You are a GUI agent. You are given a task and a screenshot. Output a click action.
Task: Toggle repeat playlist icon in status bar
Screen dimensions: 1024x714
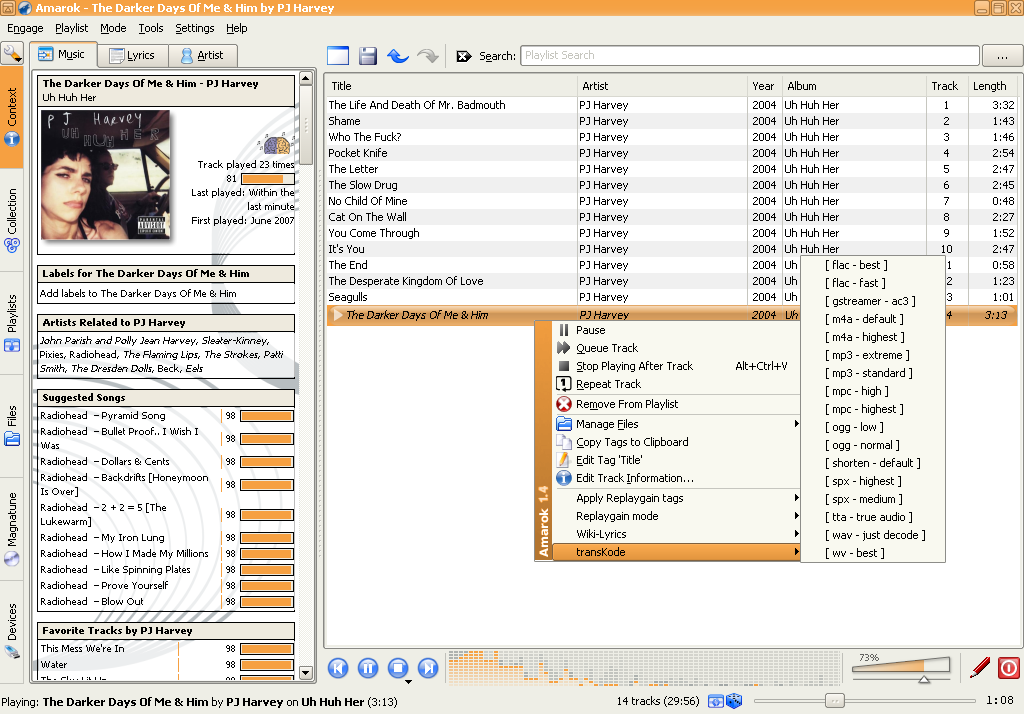click(716, 701)
